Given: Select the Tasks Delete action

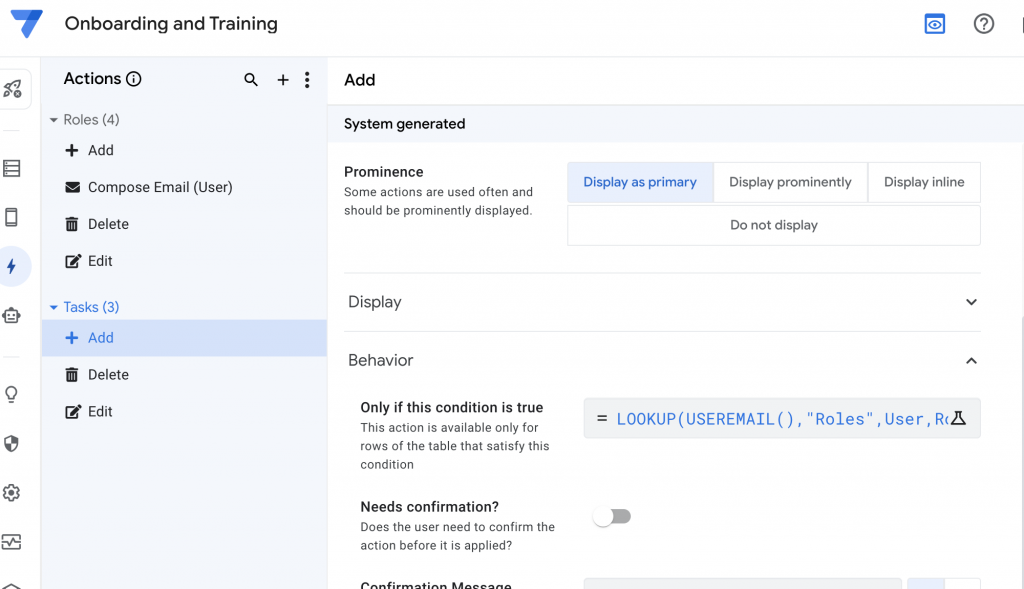Looking at the screenshot, I should tap(108, 375).
